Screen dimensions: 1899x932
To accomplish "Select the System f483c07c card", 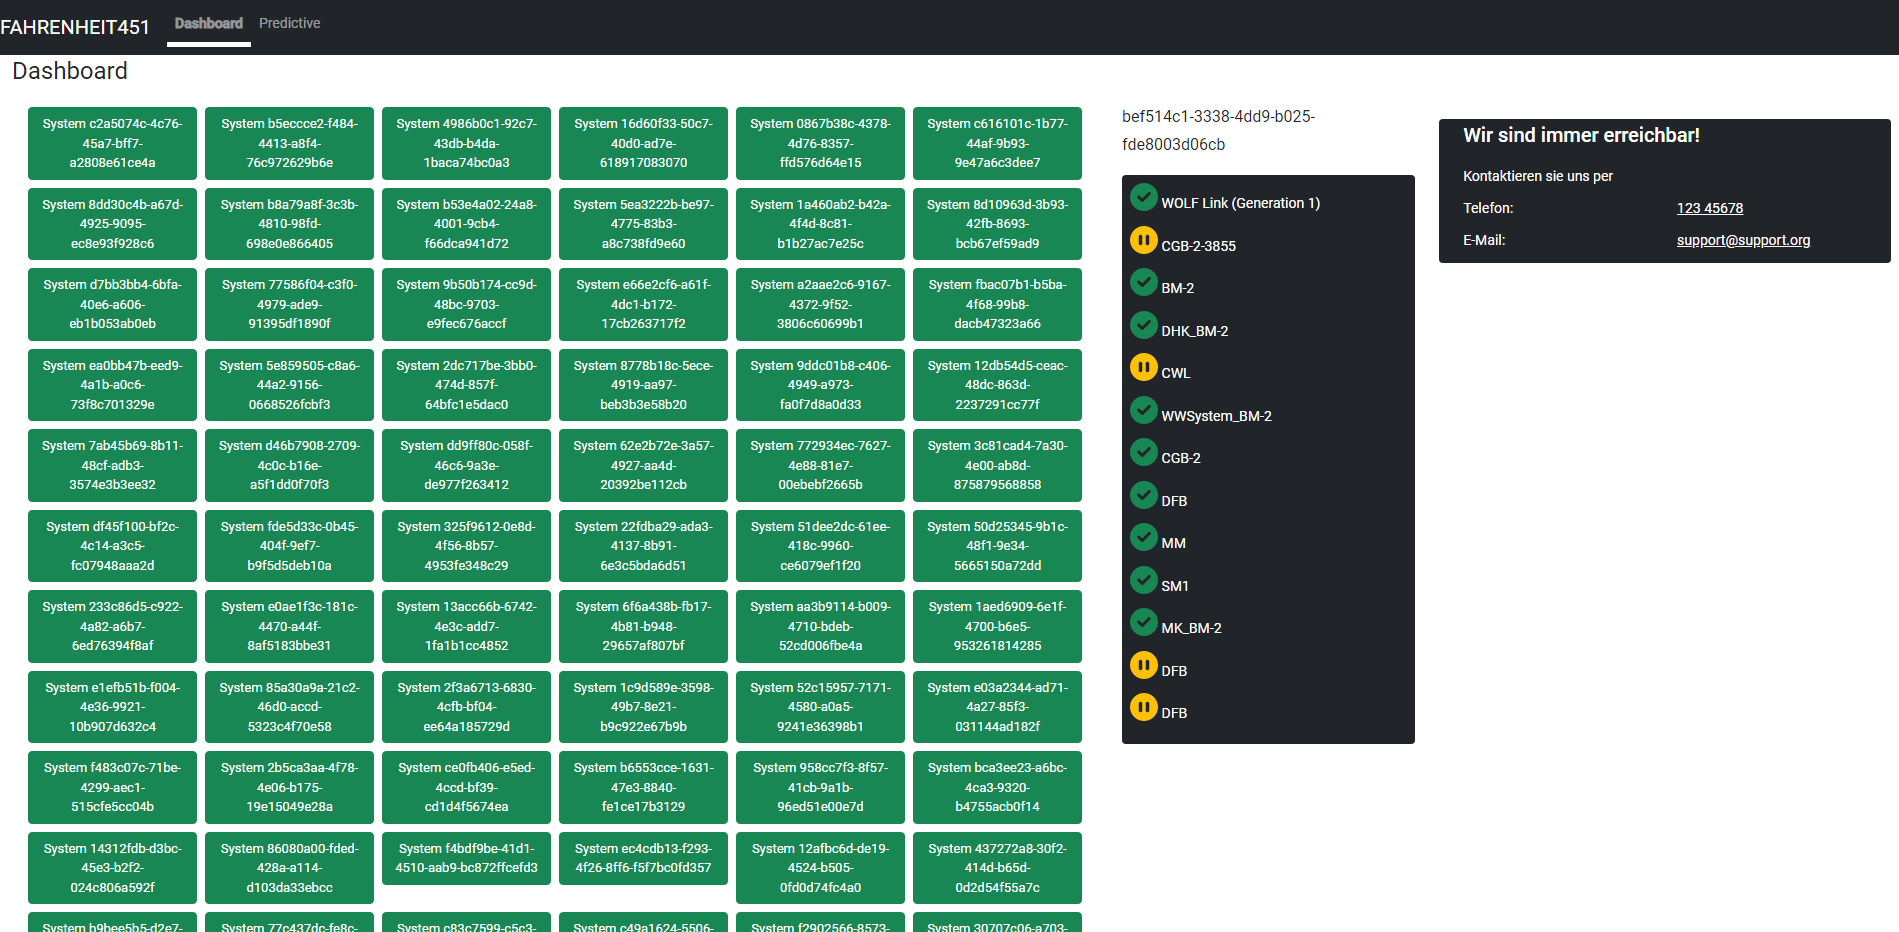I will 113,787.
